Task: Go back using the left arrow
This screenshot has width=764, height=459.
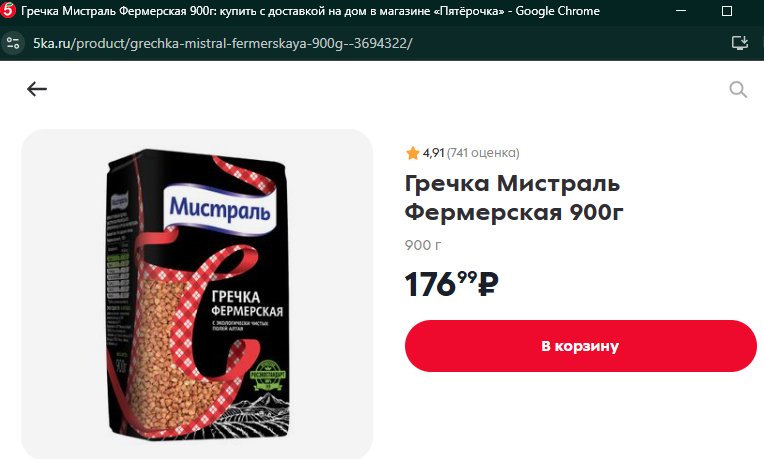Action: pyautogui.click(x=37, y=89)
